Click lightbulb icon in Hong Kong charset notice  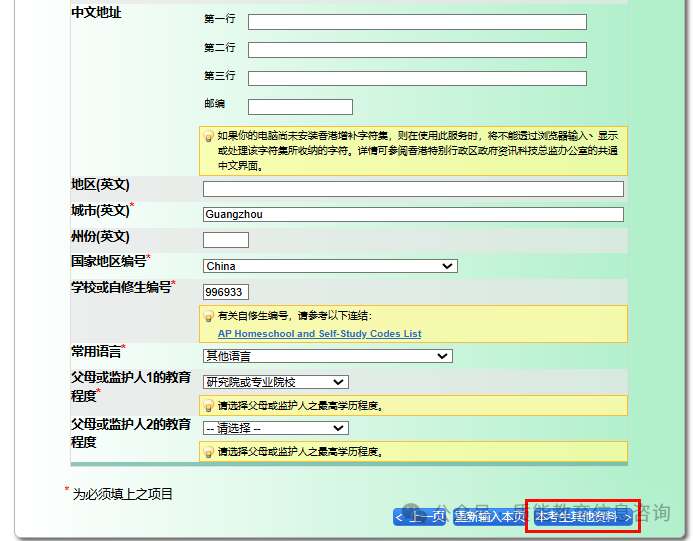tap(208, 136)
